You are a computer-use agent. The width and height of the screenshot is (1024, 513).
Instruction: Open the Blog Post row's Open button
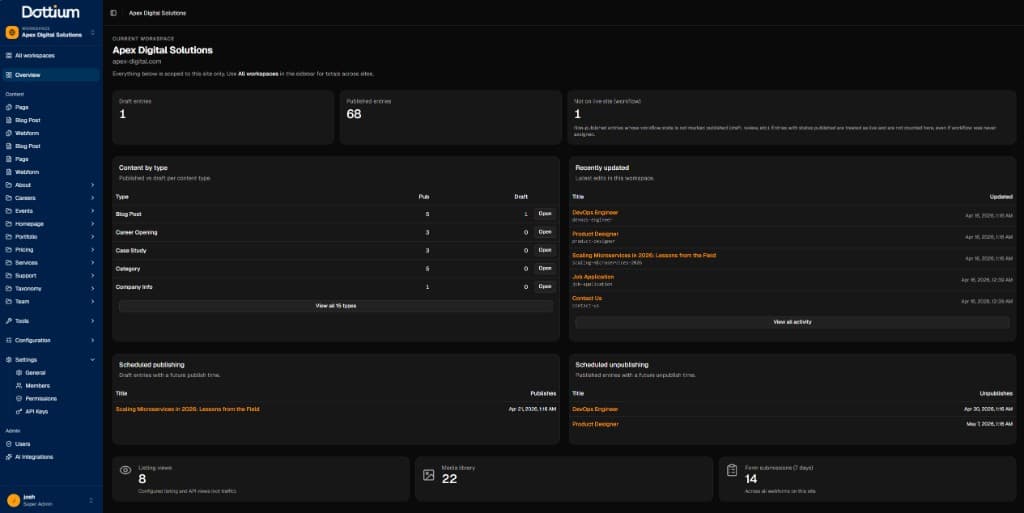point(544,214)
